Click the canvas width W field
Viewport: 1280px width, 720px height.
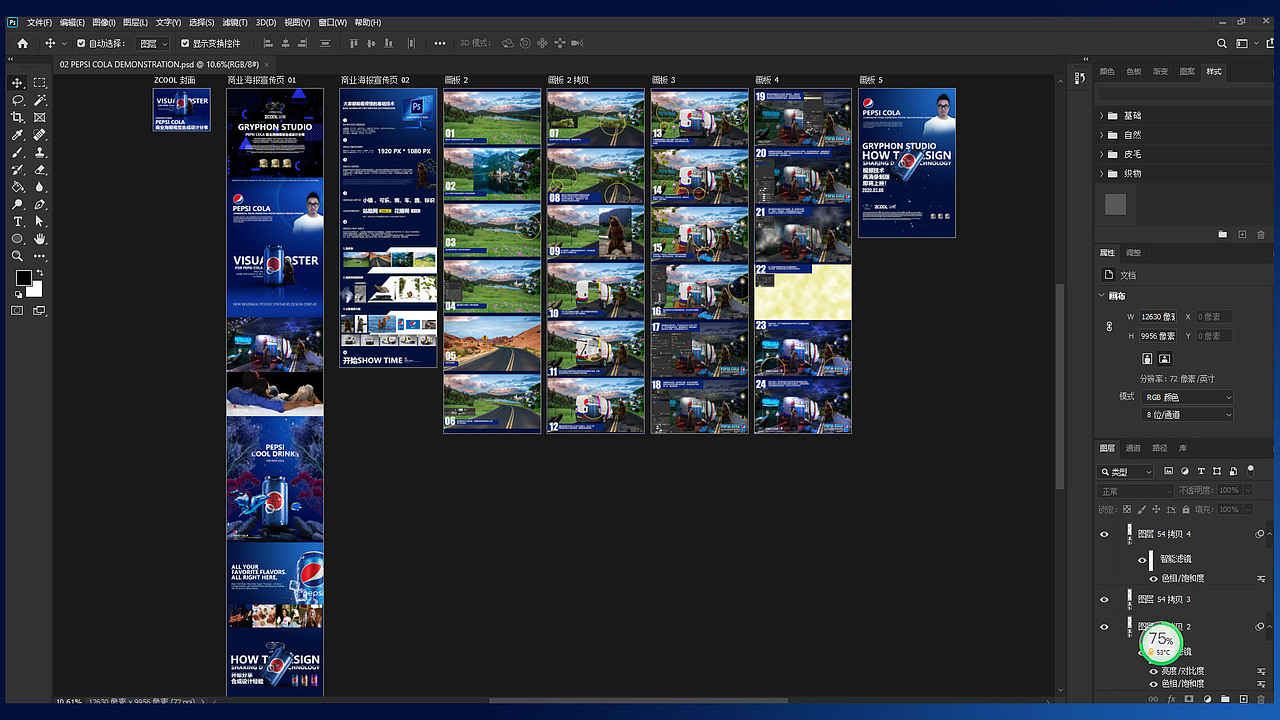pos(1158,317)
